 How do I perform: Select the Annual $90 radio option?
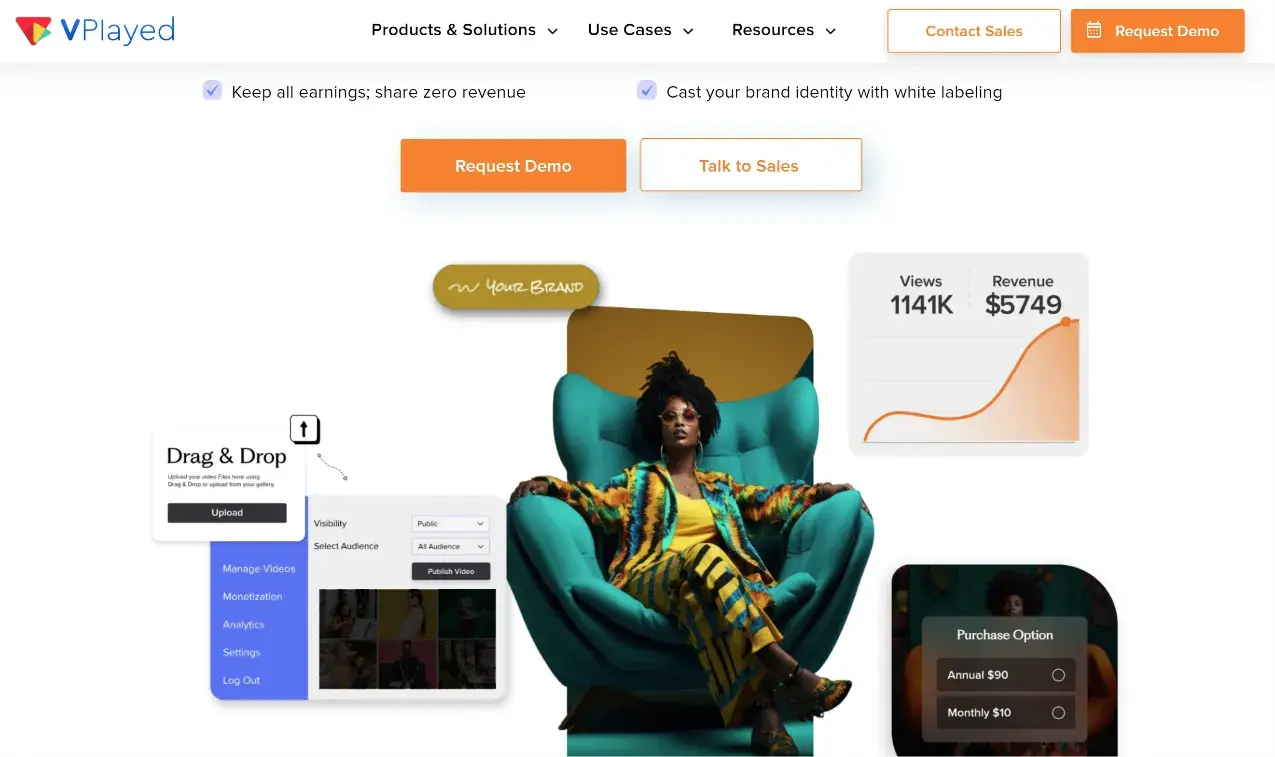coord(1058,675)
